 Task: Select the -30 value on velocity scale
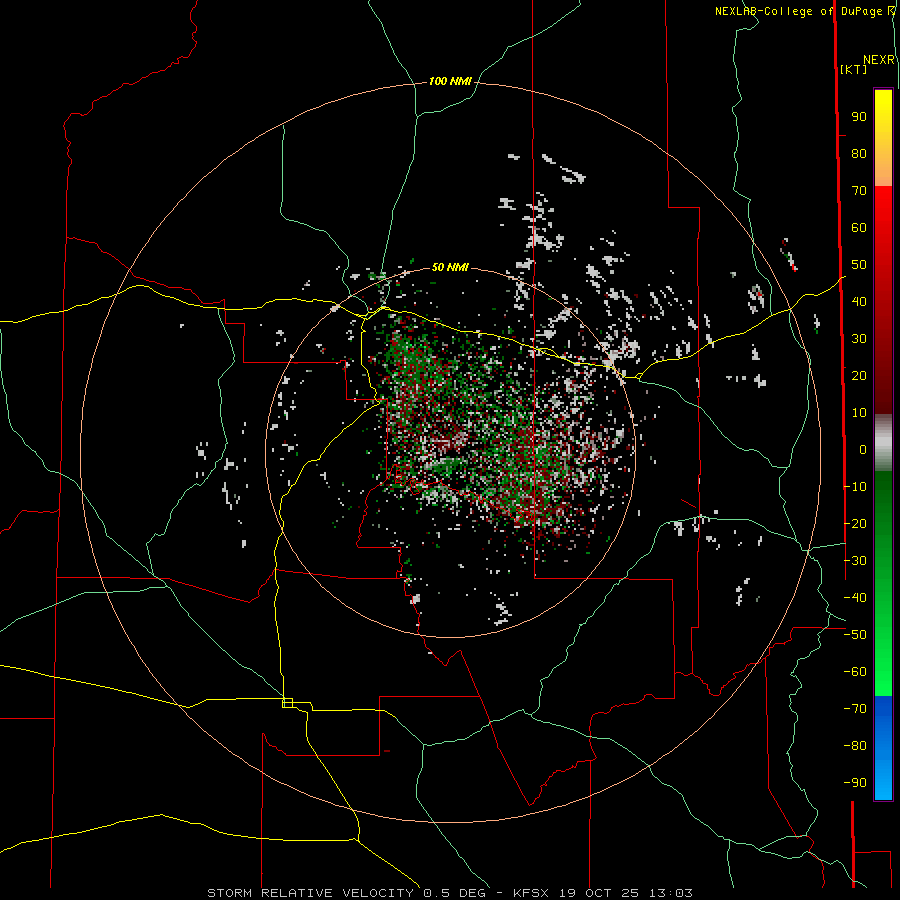pos(855,561)
